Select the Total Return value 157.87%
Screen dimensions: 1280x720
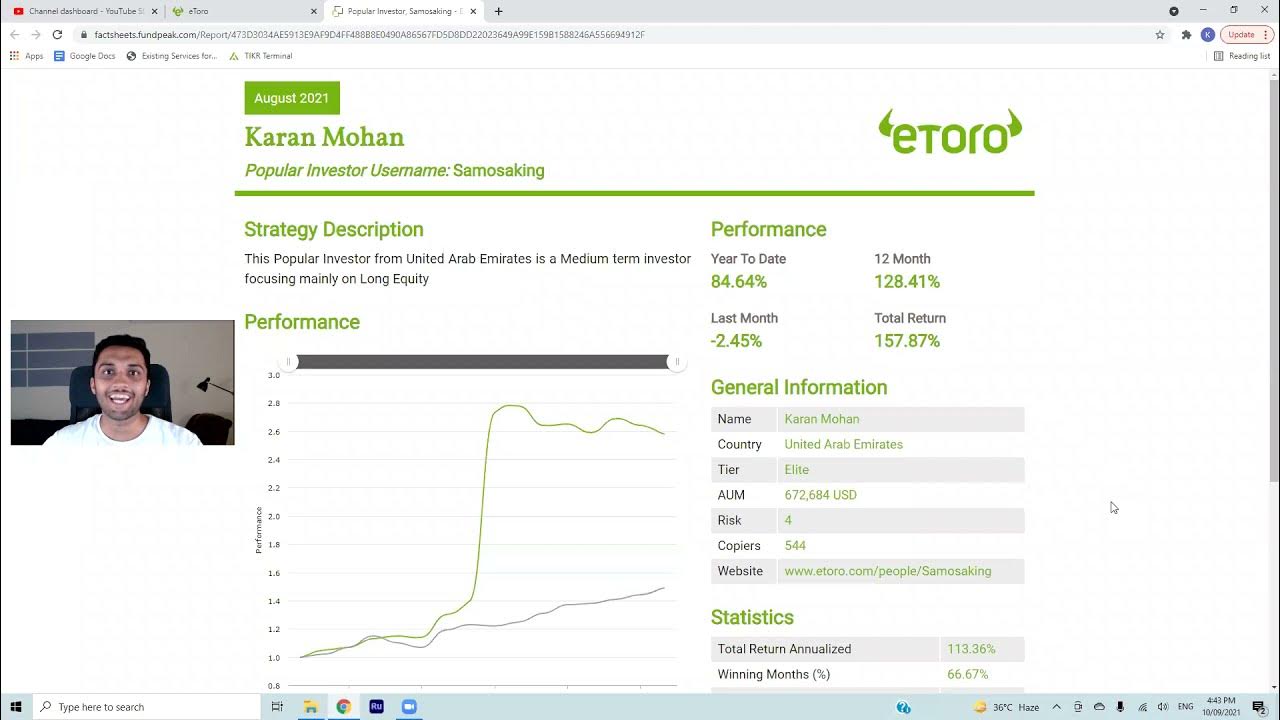tap(907, 341)
